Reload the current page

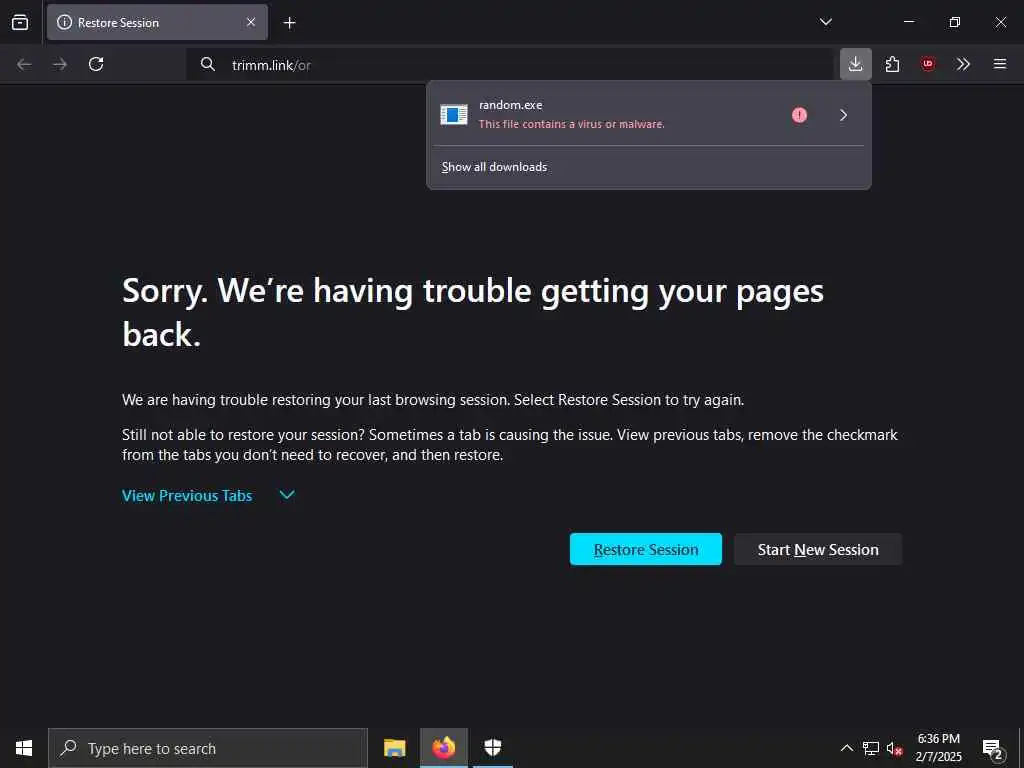(96, 64)
